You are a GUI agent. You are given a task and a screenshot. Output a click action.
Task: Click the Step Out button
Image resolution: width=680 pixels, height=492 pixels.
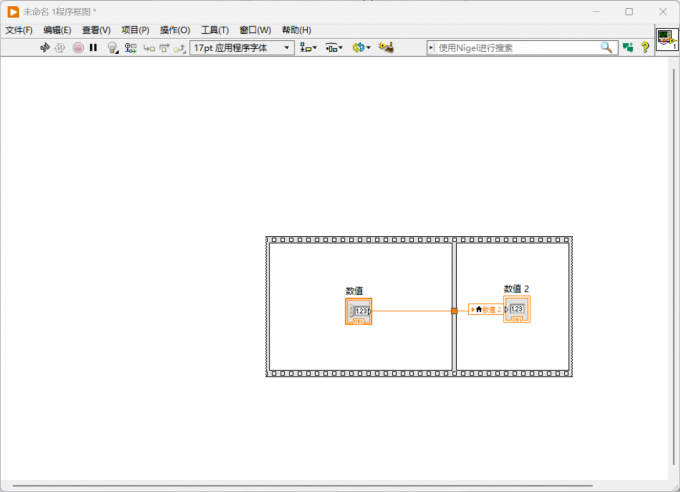click(x=180, y=48)
